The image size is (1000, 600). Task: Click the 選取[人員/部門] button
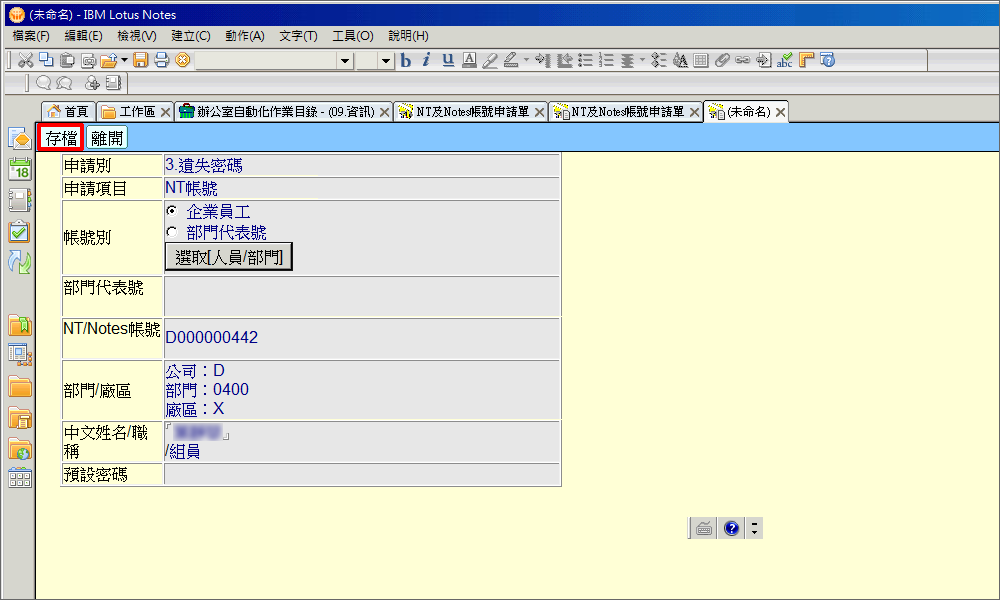pos(228,256)
